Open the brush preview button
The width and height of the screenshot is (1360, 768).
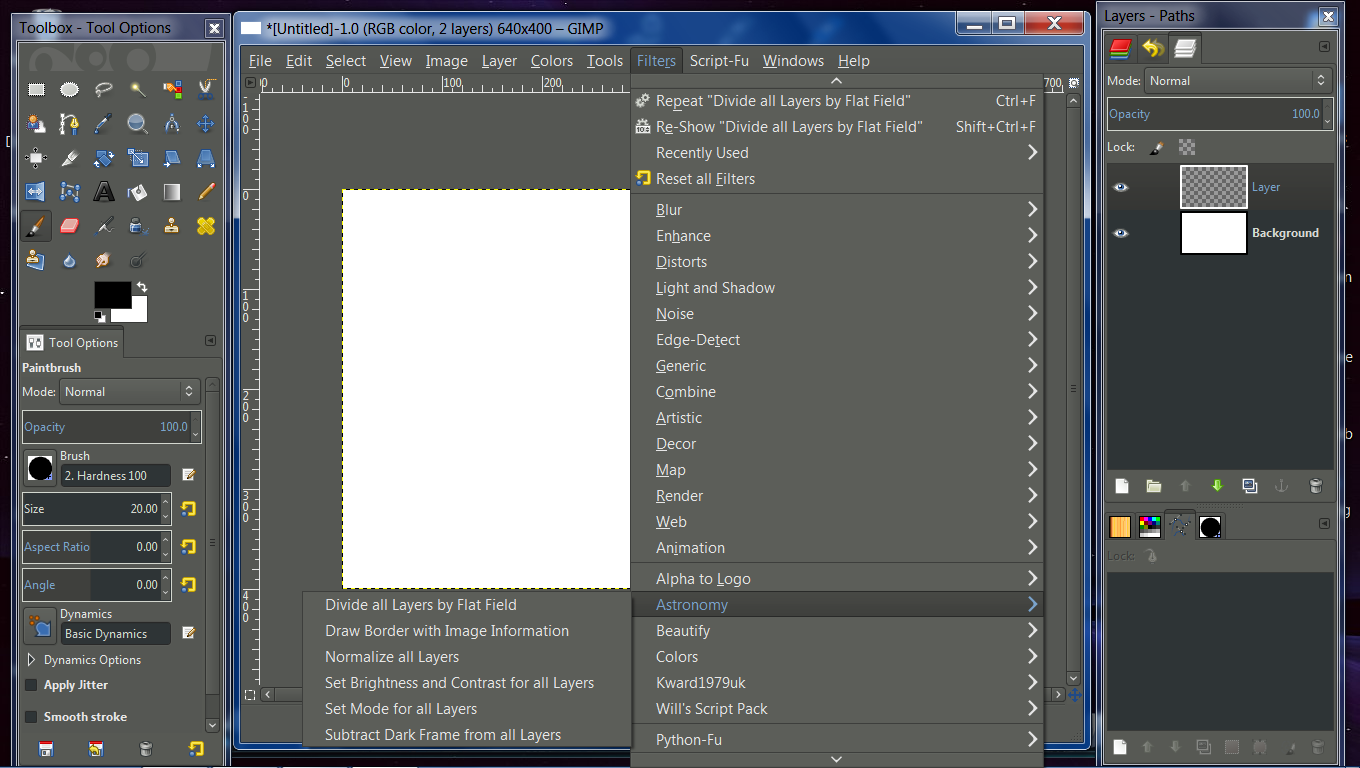coord(40,468)
